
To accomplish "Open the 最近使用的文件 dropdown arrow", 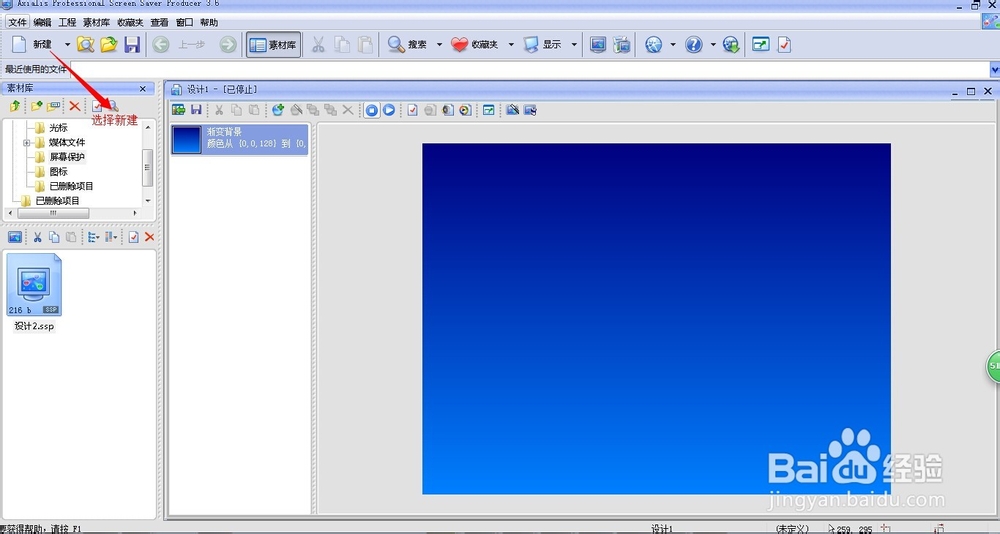I will [x=995, y=69].
